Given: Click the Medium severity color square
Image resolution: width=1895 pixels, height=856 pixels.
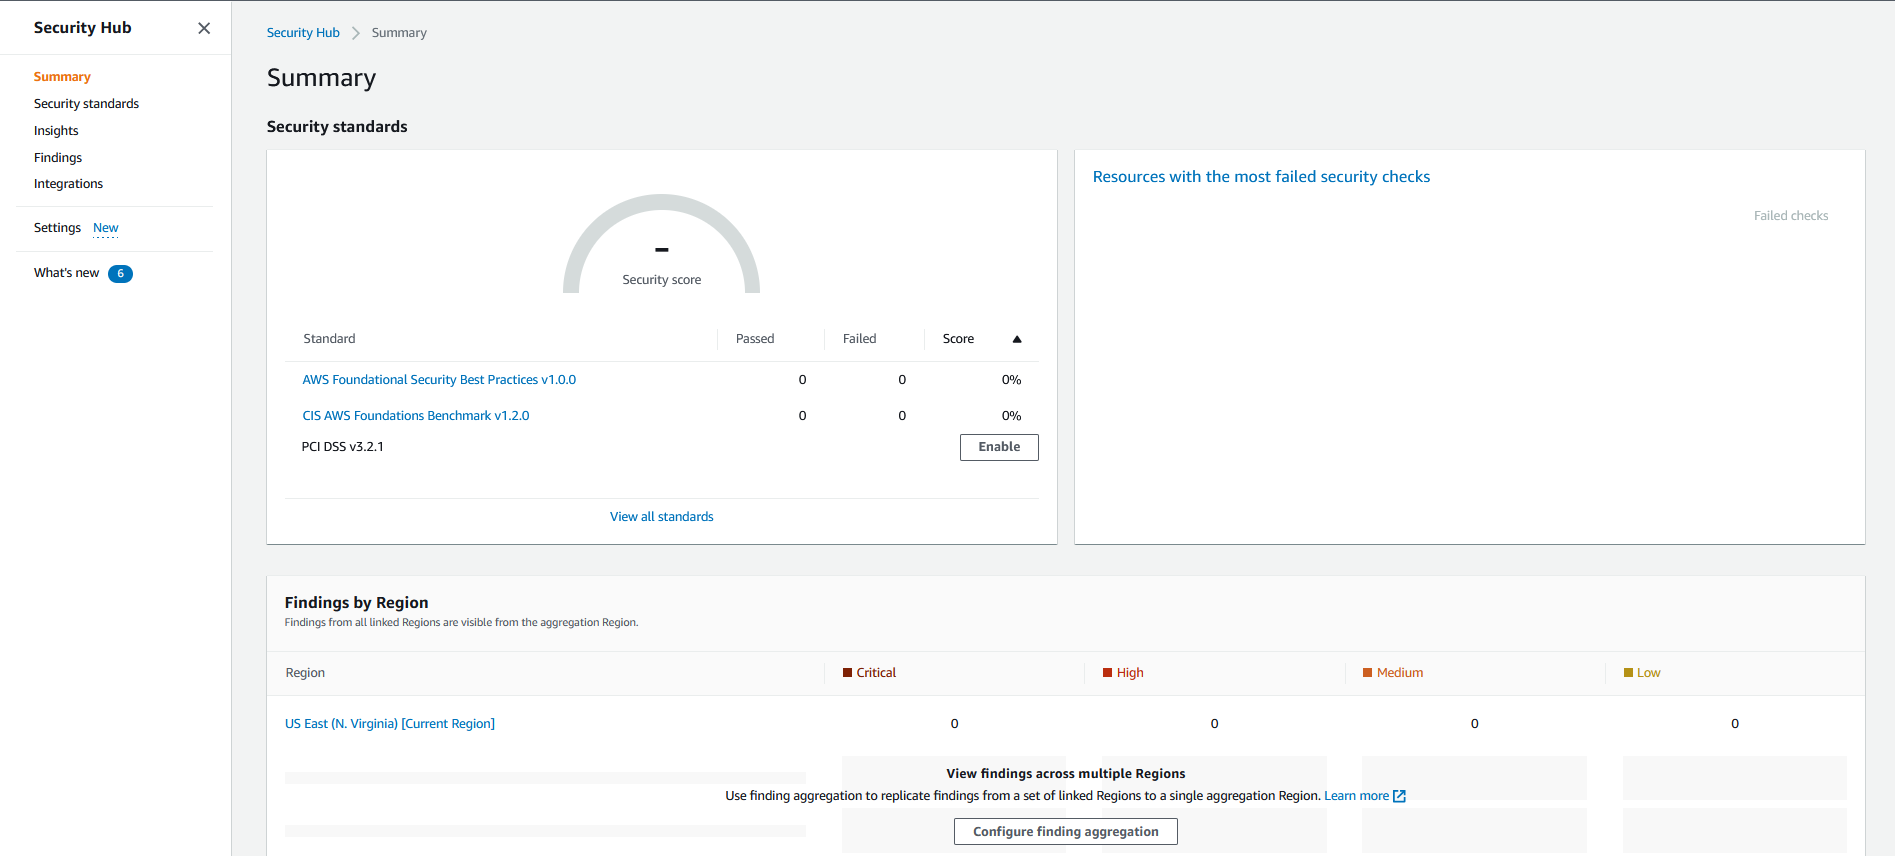Looking at the screenshot, I should coord(1367,673).
